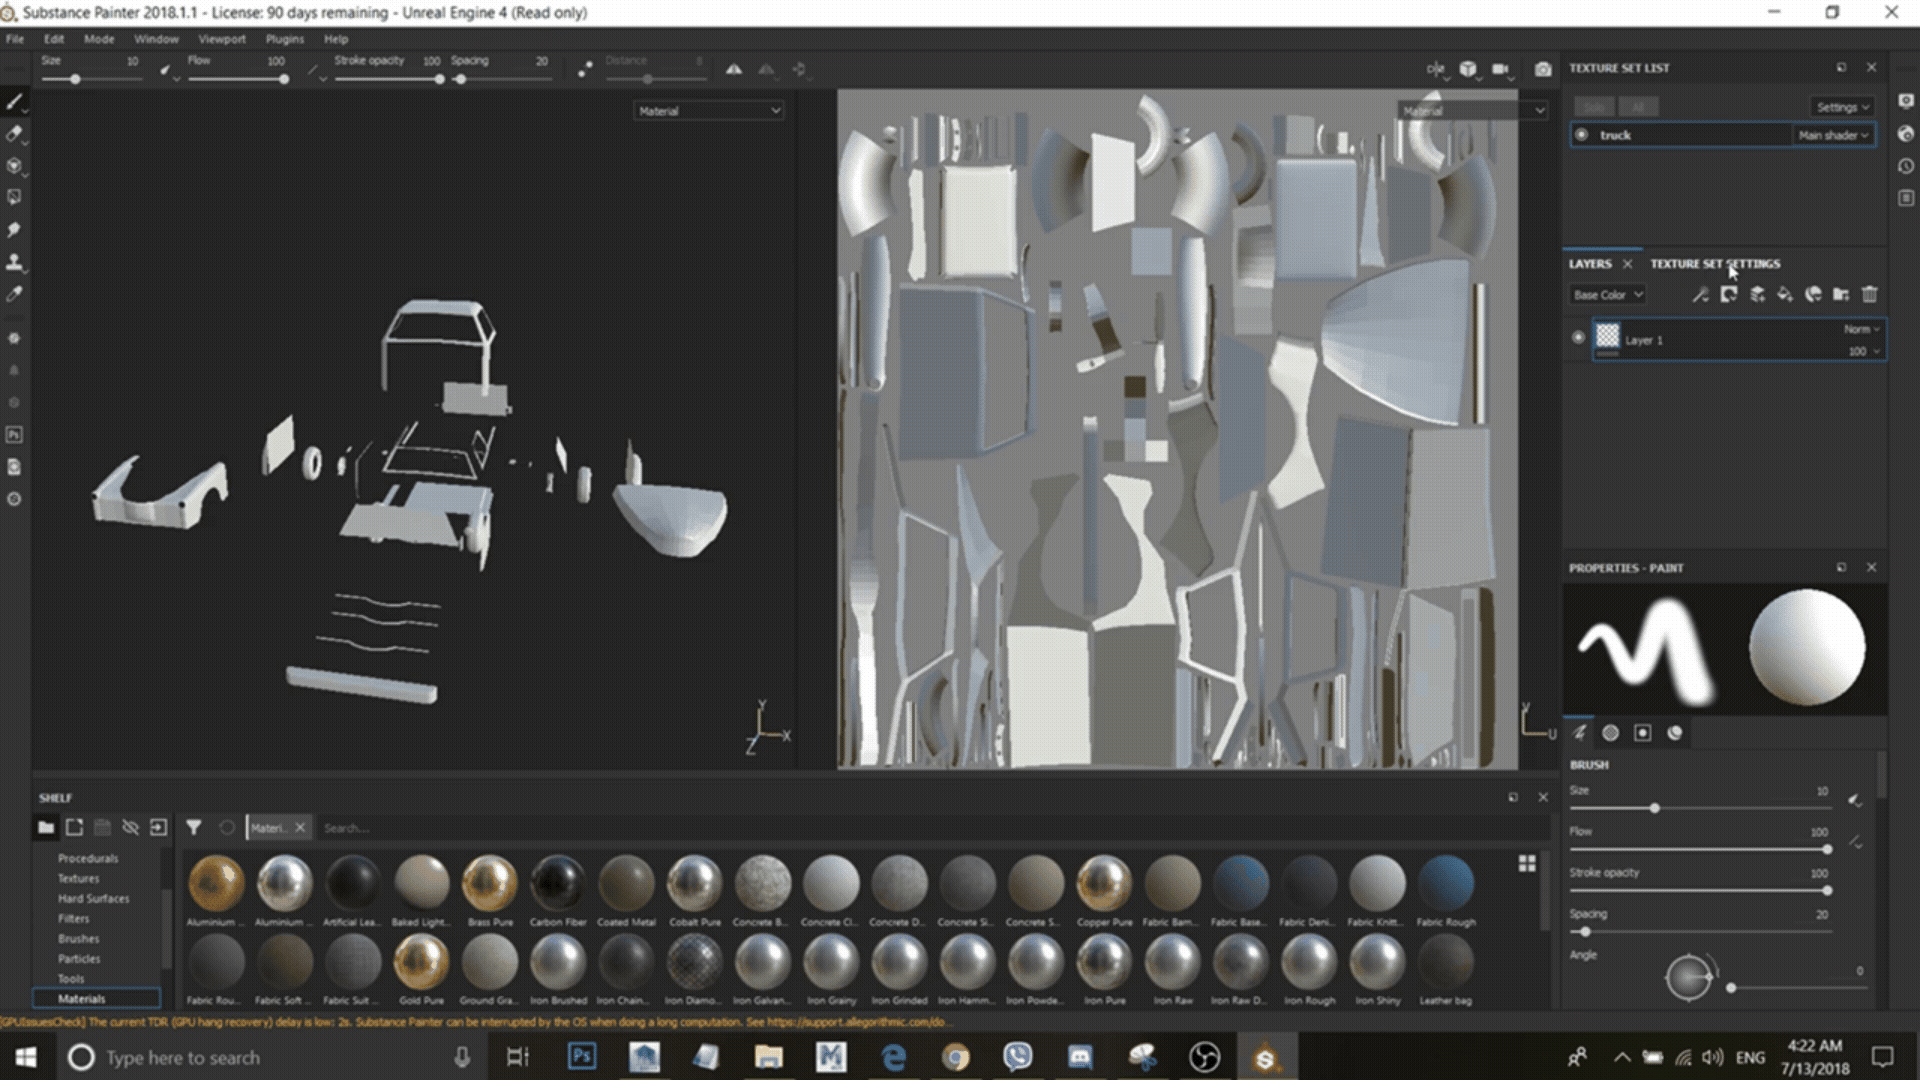Toggle pen pressure for brush Size

tap(1855, 800)
